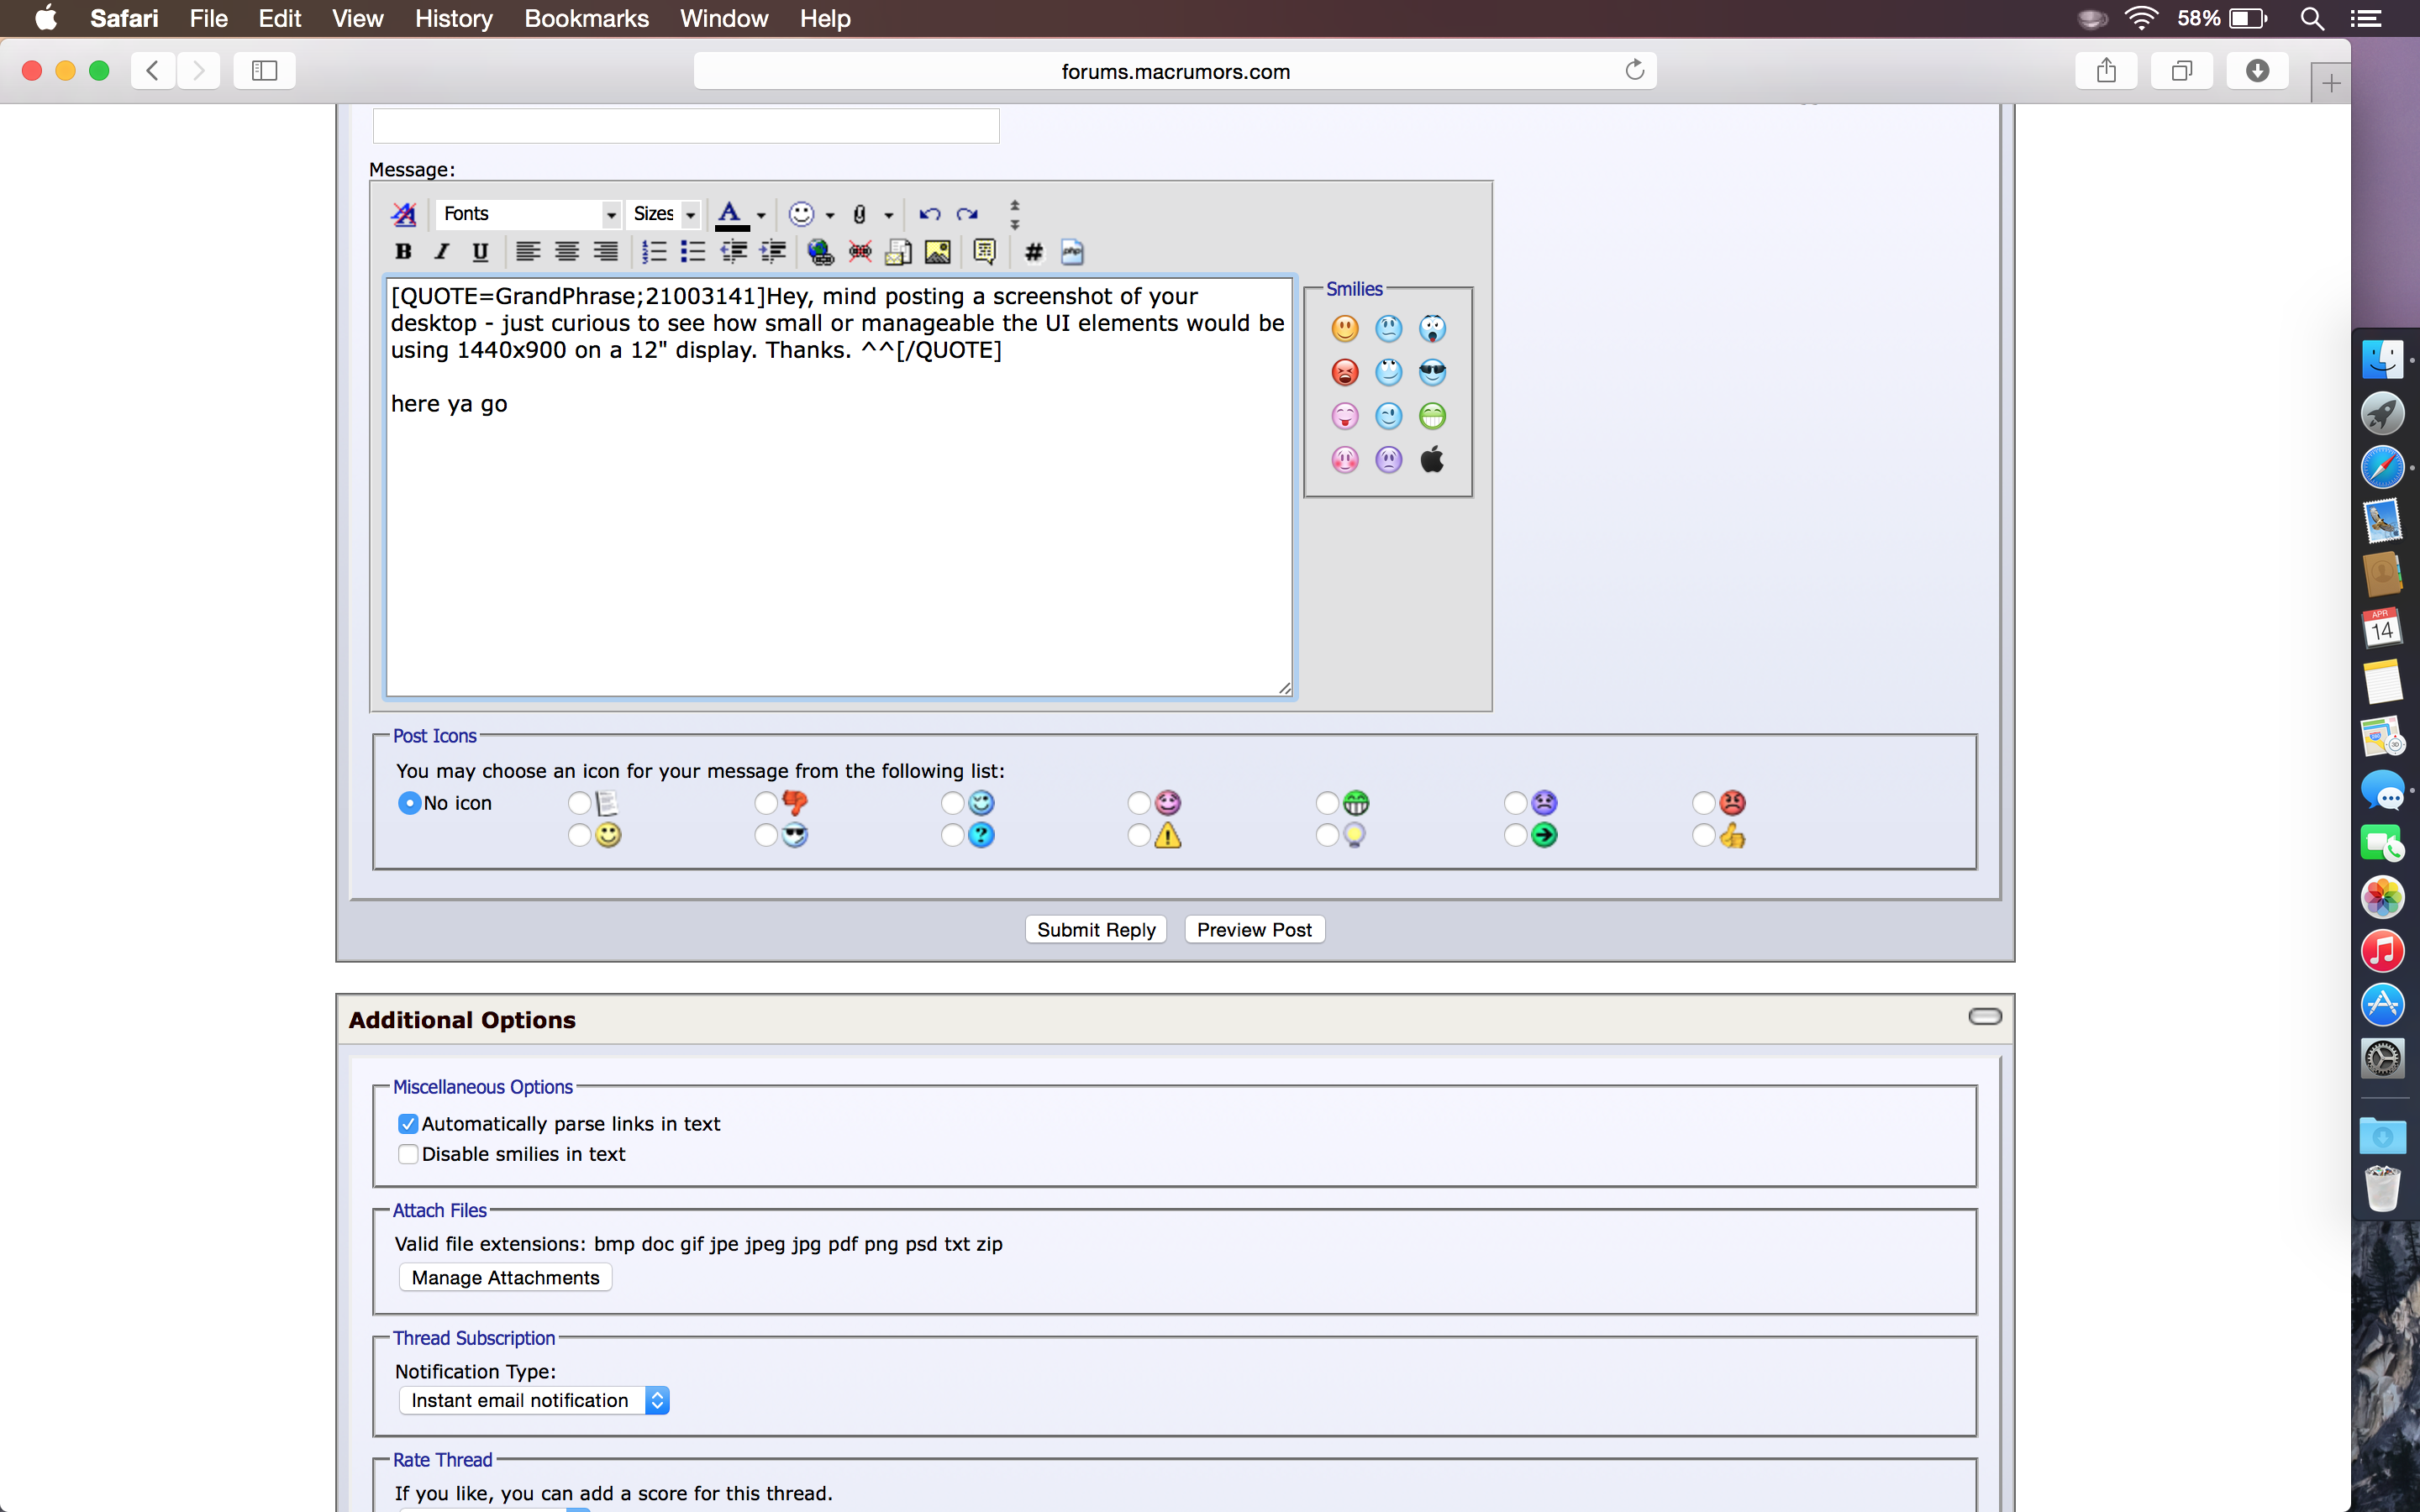Insert an ordered list

point(654,252)
